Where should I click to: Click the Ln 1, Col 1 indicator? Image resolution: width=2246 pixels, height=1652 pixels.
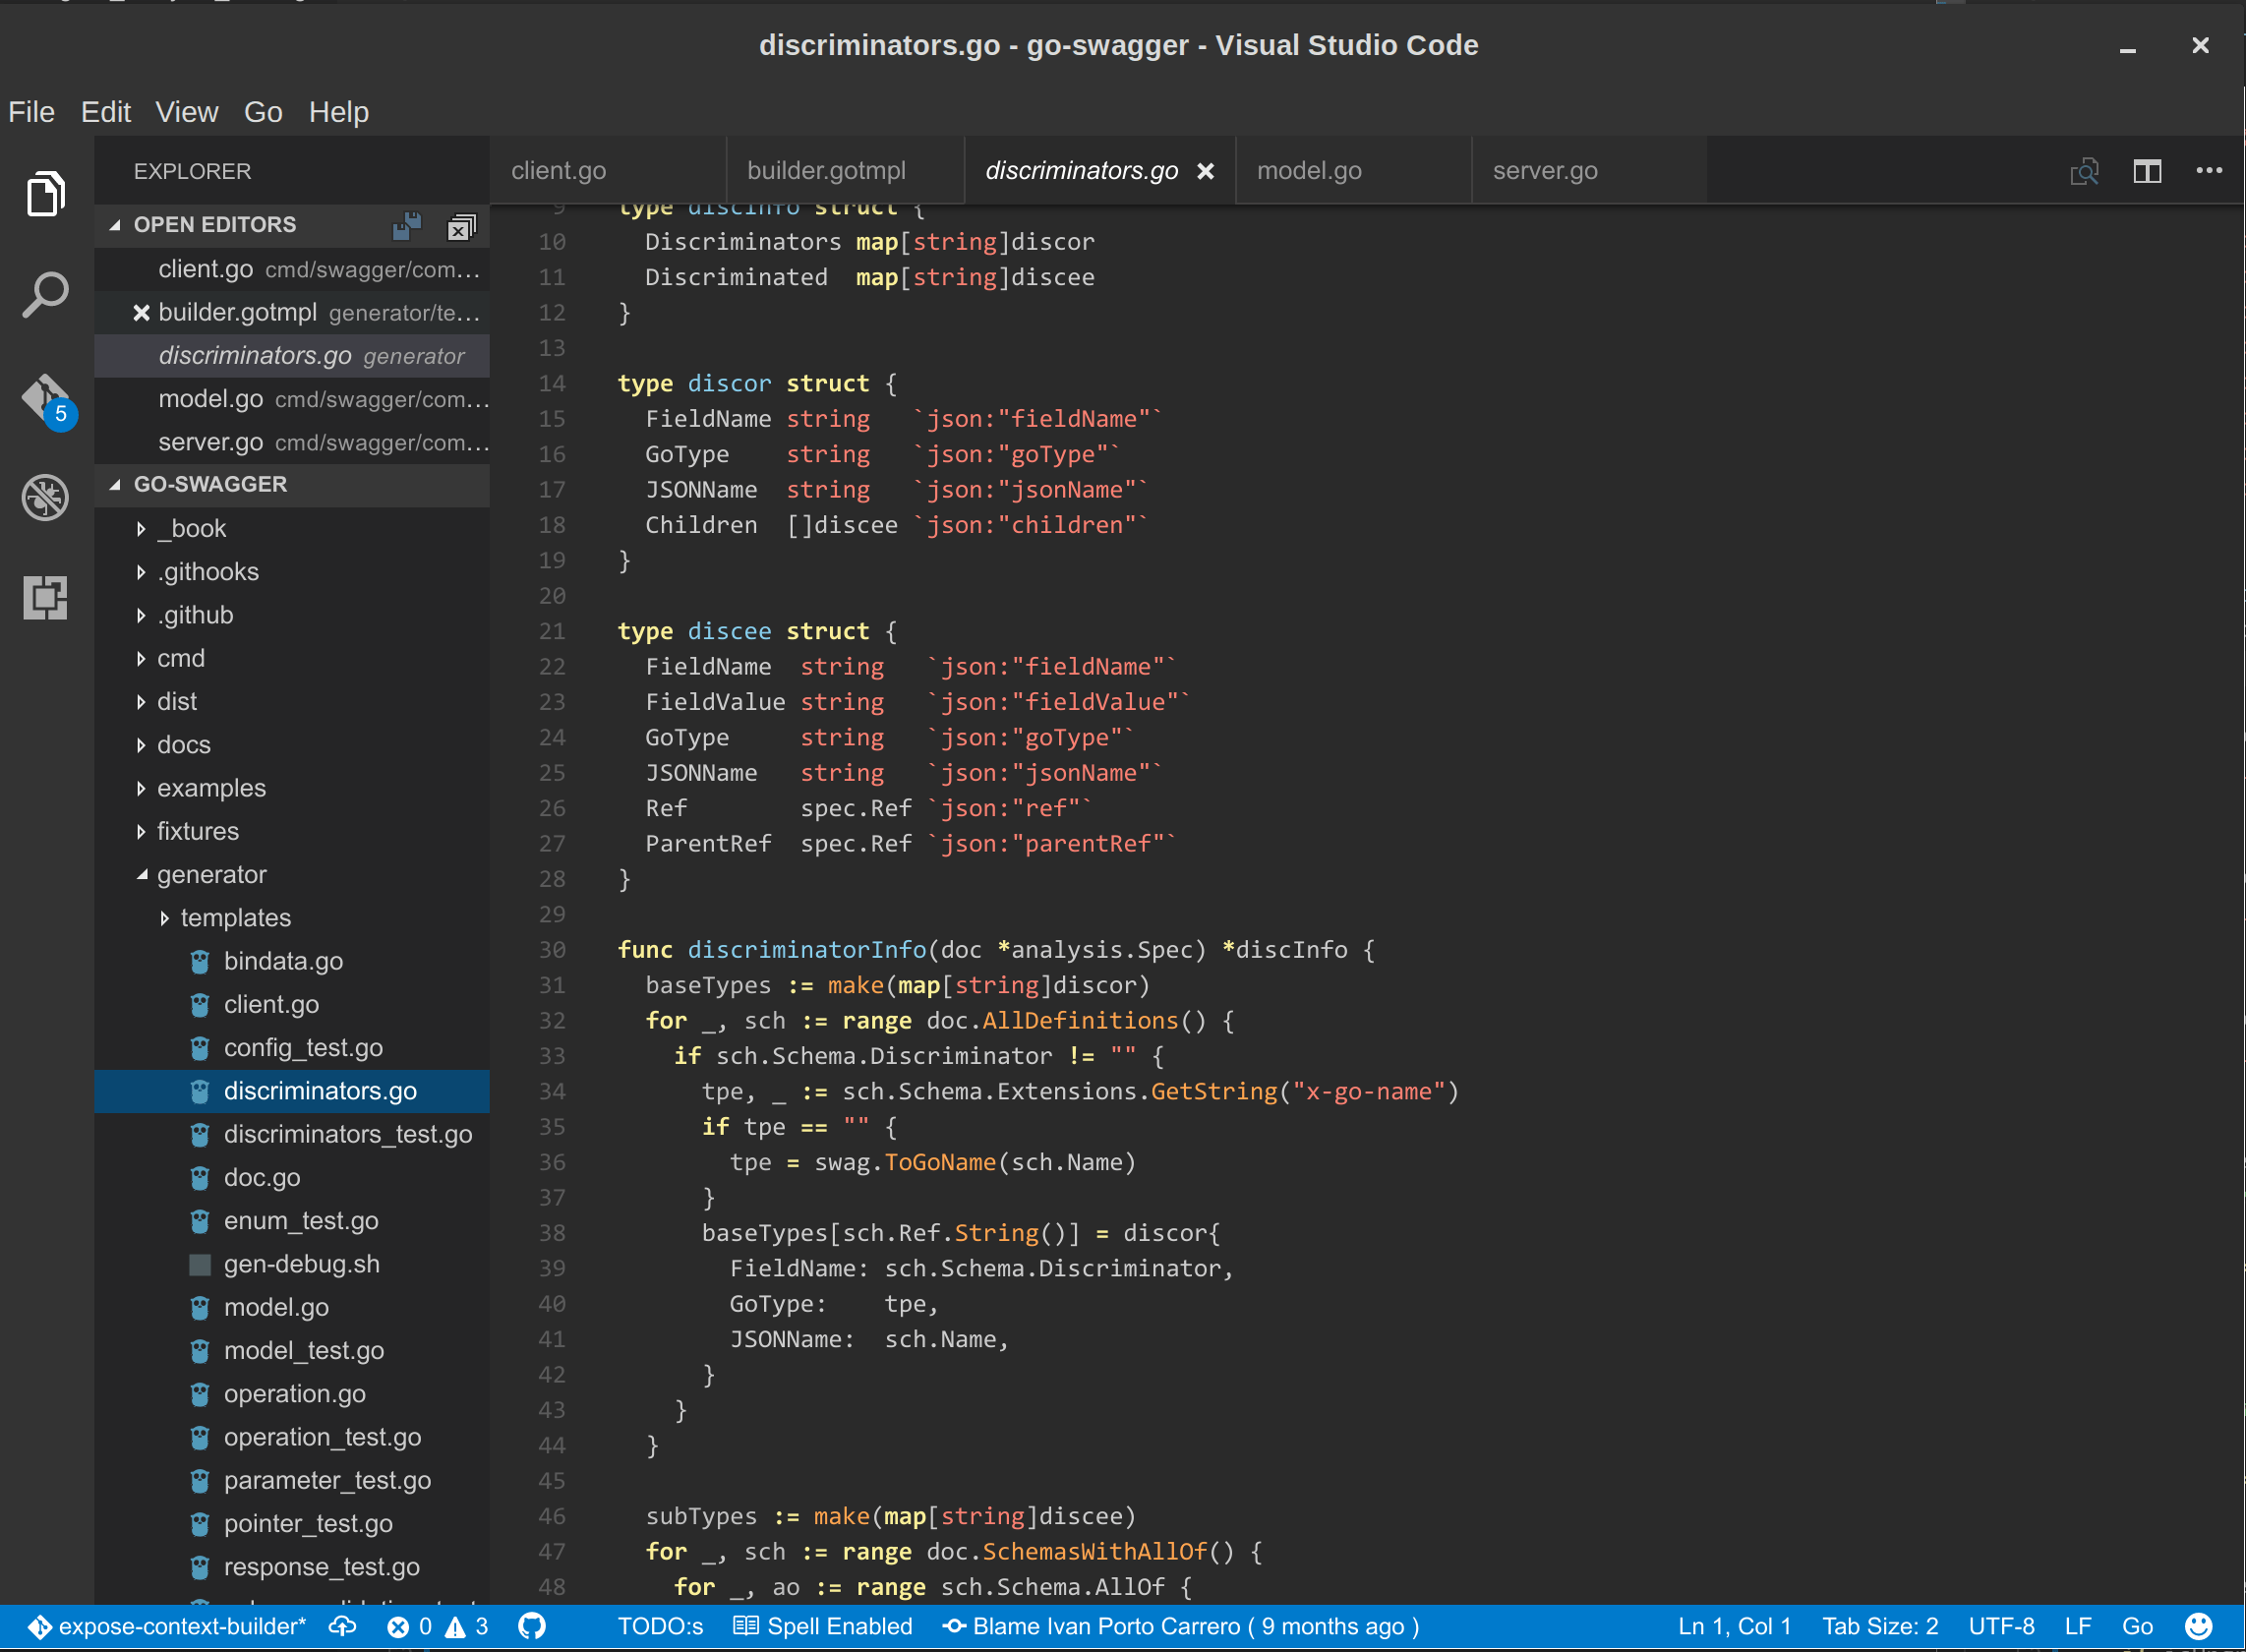(1733, 1626)
